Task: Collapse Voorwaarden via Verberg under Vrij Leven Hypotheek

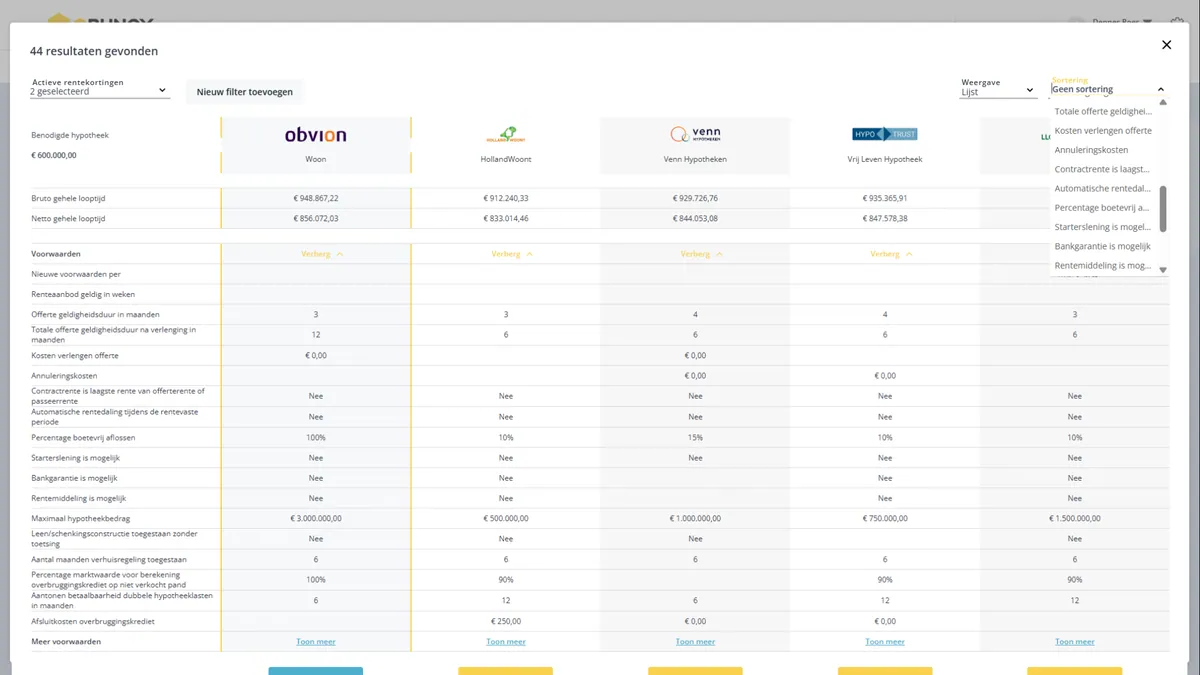Action: (x=891, y=254)
